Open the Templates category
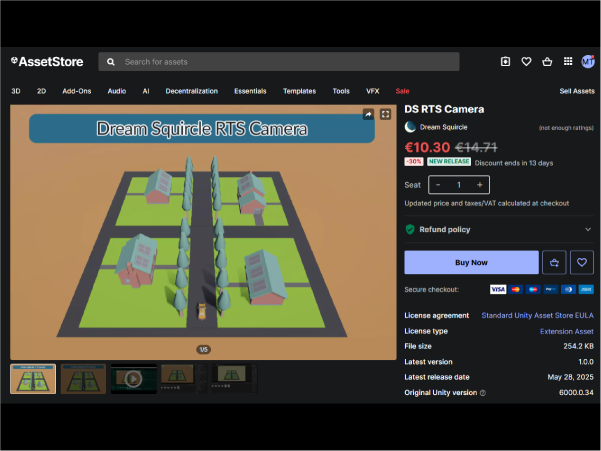 [299, 91]
